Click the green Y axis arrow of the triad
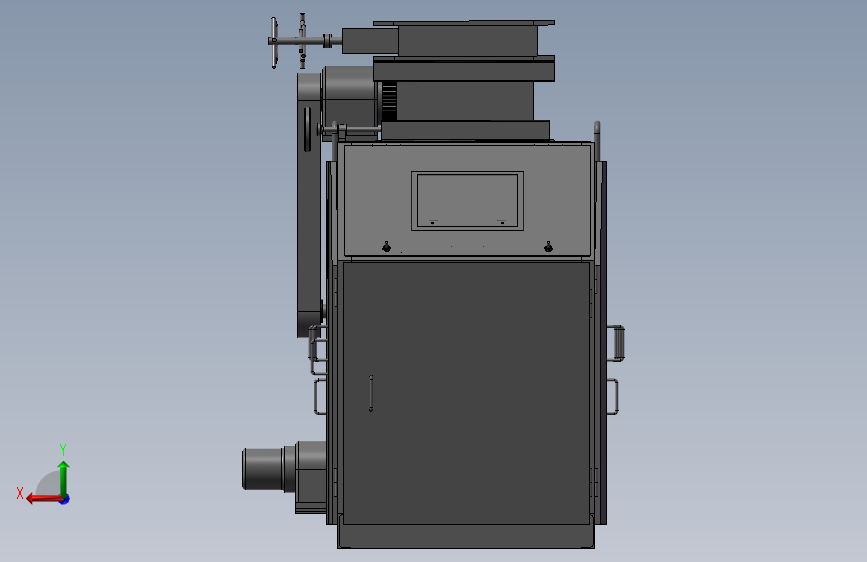Viewport: 867px width, 562px height. pos(64,478)
